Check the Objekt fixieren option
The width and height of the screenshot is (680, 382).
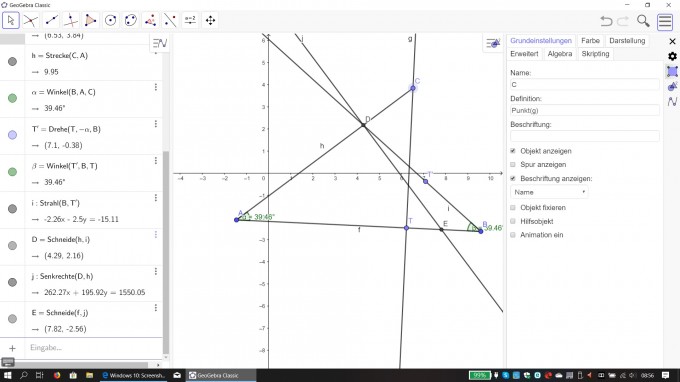[x=513, y=207]
